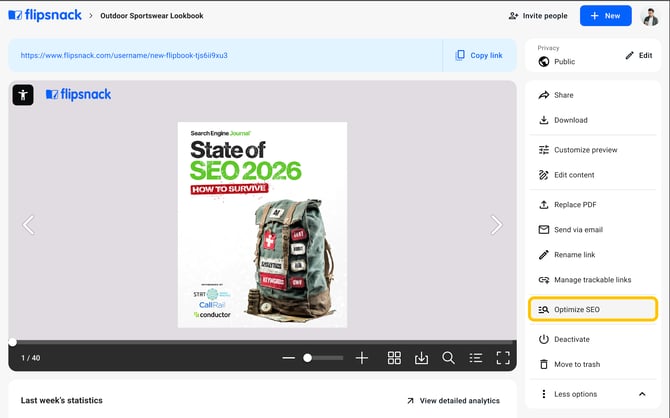Click the Flipsnack logo in header
The height and width of the screenshot is (418, 670).
click(45, 15)
